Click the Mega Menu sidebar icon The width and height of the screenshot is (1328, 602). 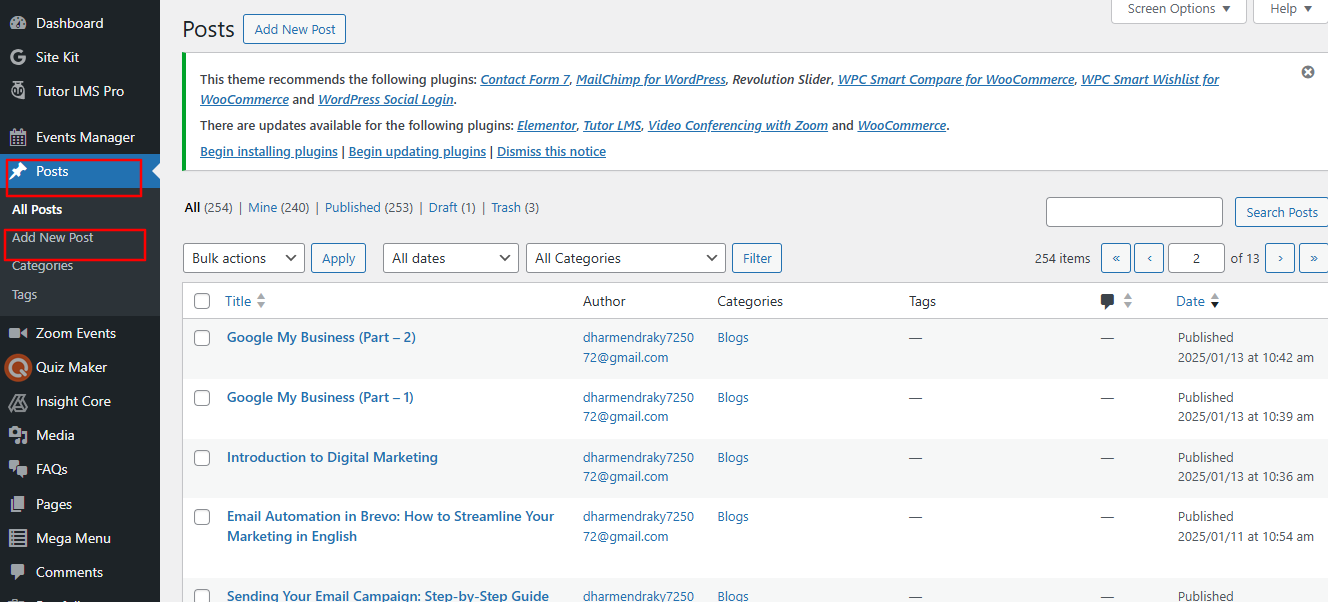pyautogui.click(x=18, y=538)
